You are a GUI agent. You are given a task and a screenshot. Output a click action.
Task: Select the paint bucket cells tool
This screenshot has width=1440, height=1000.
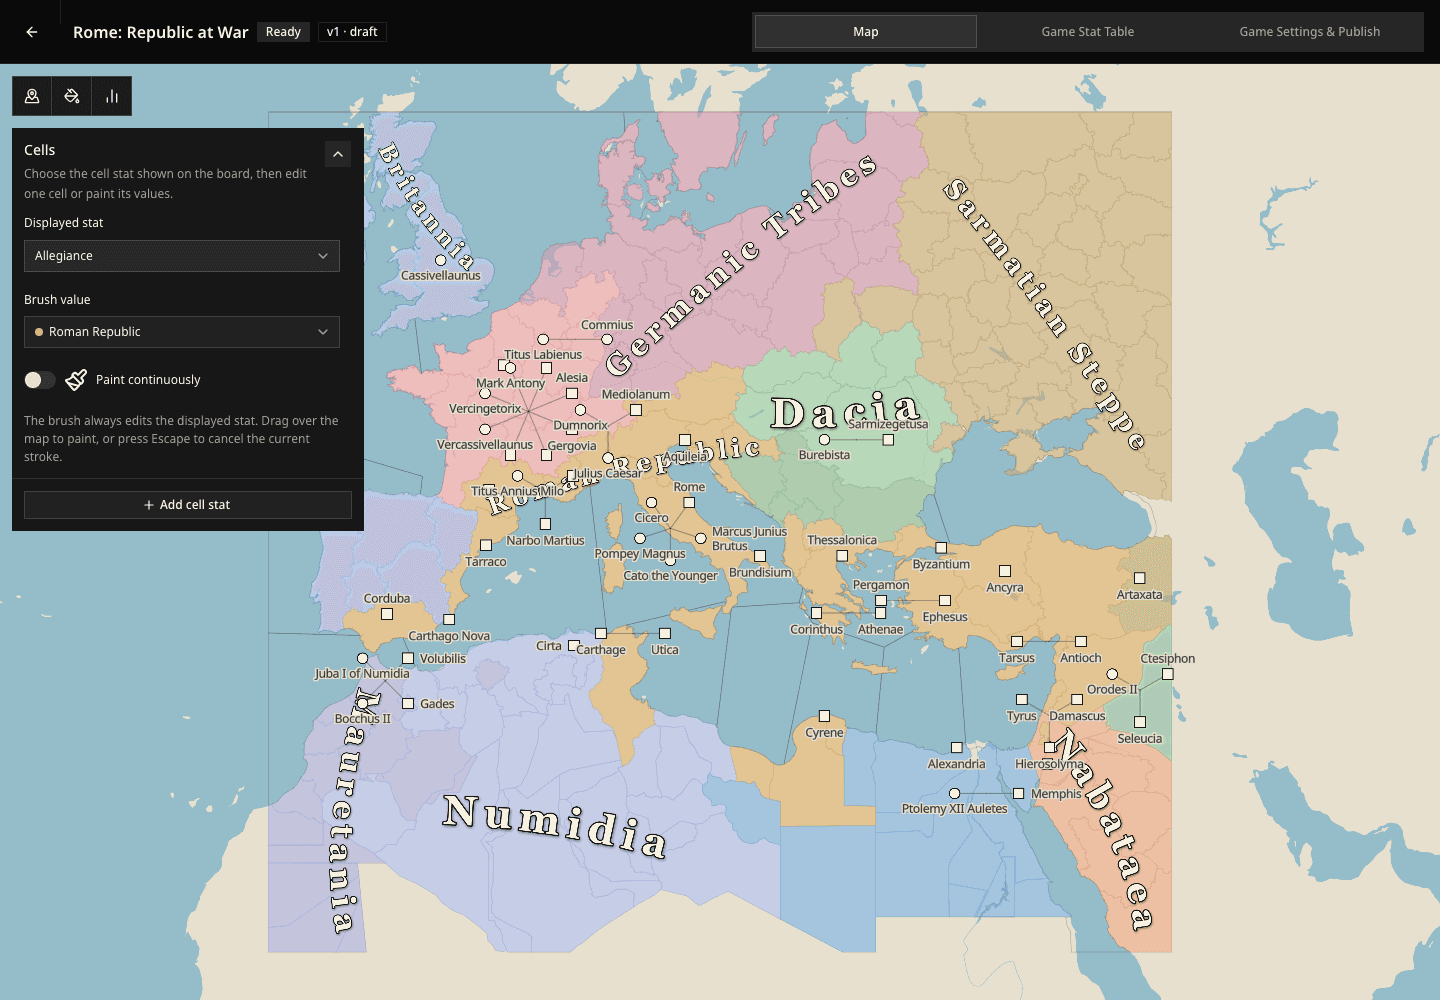[72, 96]
